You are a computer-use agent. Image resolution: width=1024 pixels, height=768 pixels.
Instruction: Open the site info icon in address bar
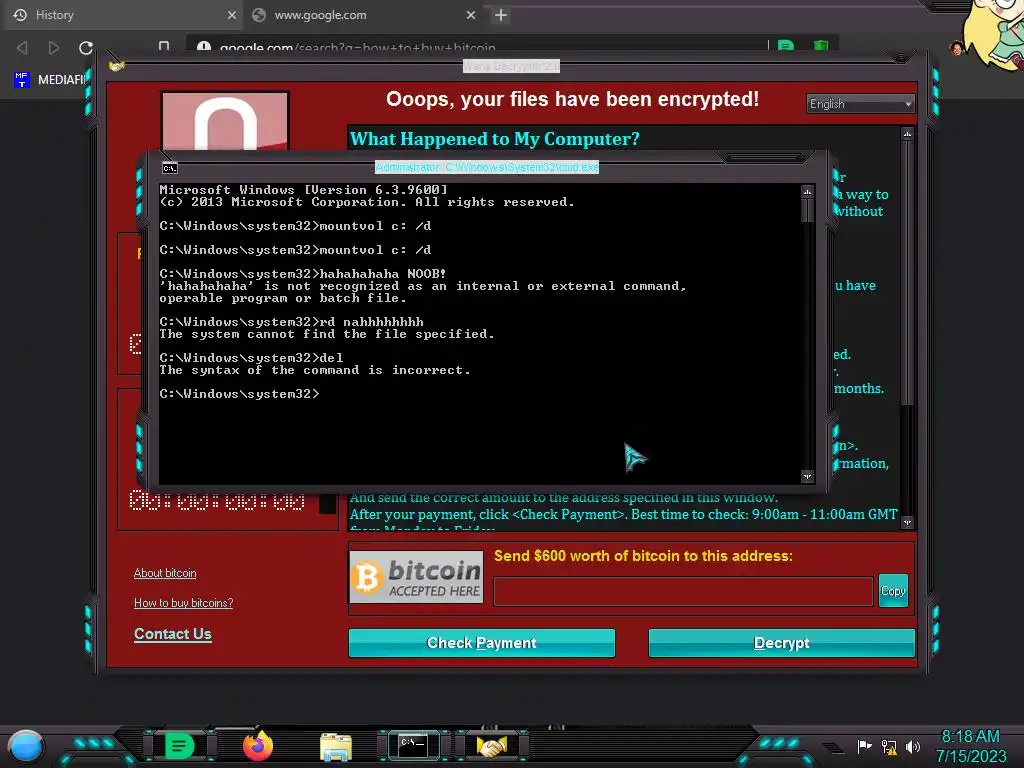(204, 47)
